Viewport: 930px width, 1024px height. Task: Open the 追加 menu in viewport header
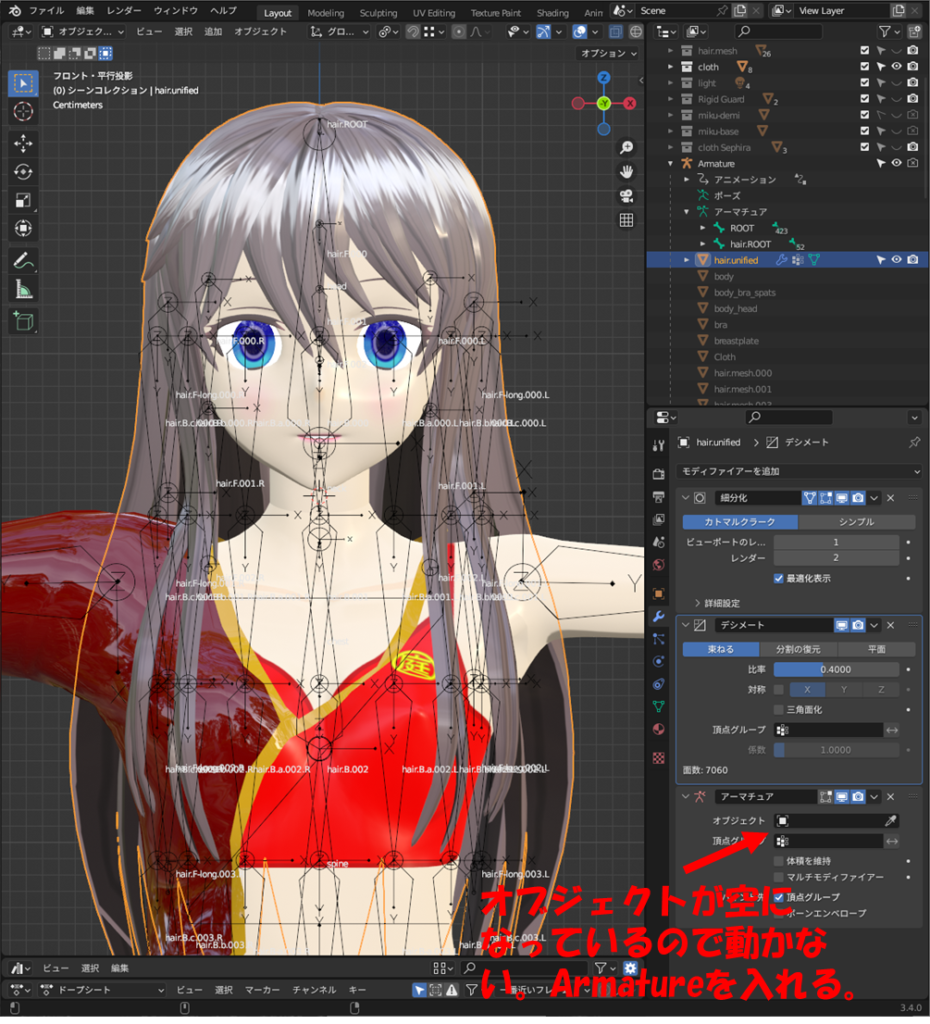tap(213, 31)
